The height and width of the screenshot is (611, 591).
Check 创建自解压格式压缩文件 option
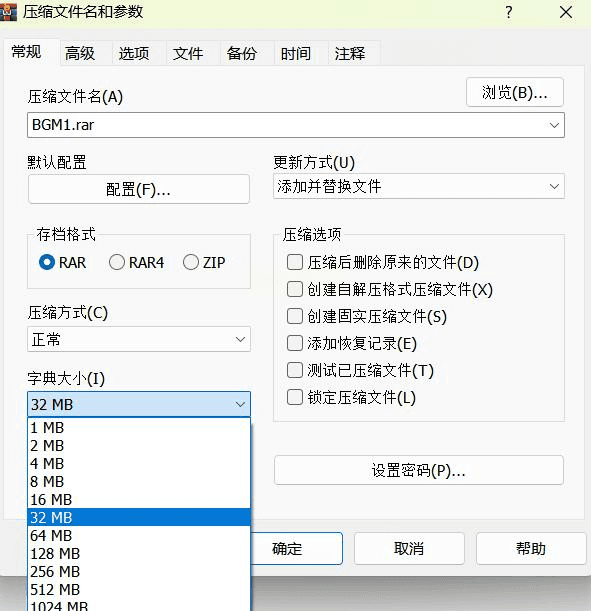(295, 289)
